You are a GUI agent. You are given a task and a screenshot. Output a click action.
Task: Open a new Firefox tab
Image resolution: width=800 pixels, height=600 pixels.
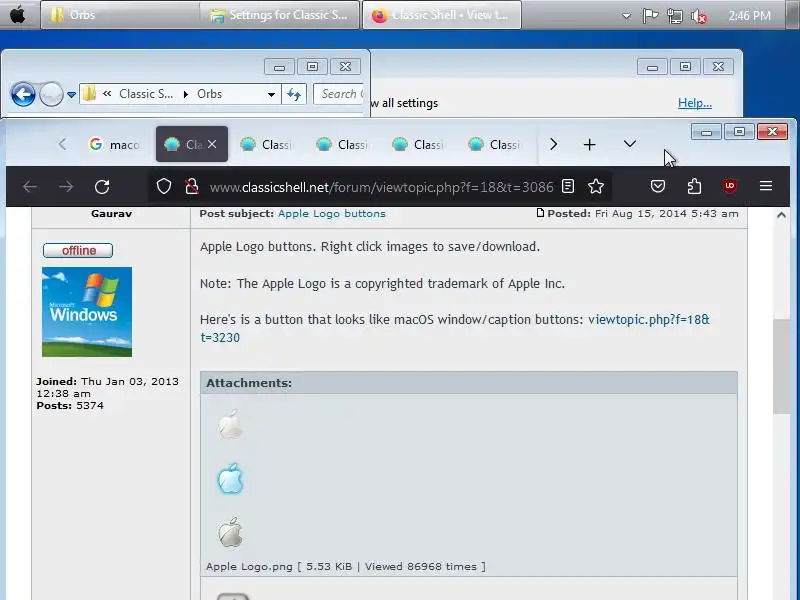click(x=589, y=144)
